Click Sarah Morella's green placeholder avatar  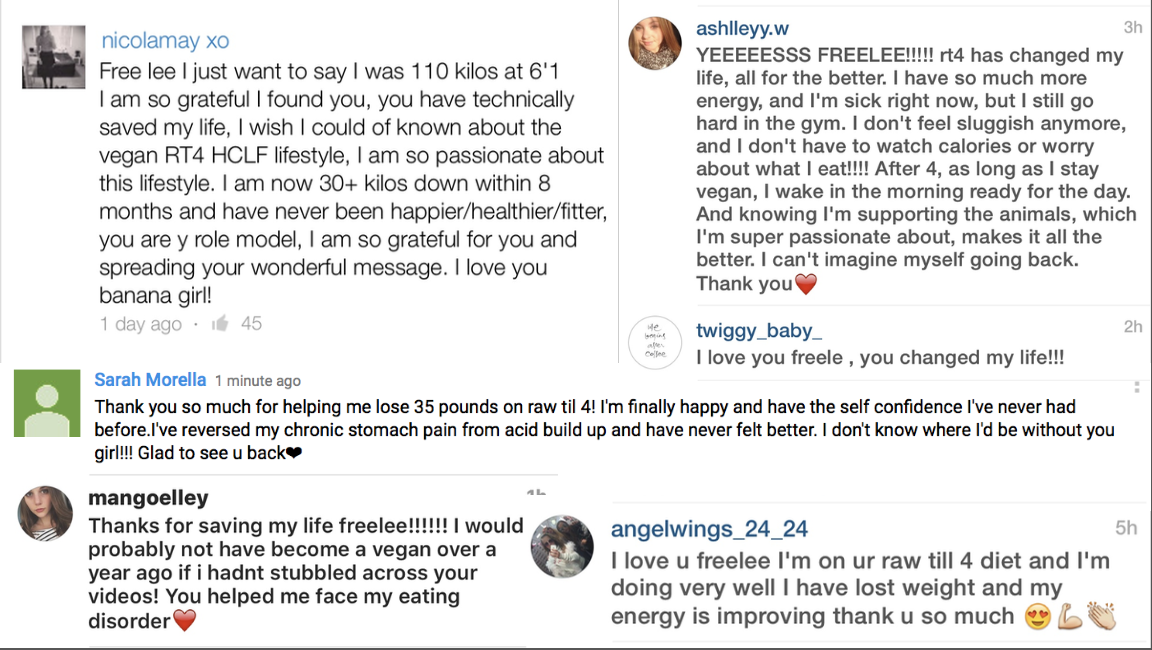46,403
